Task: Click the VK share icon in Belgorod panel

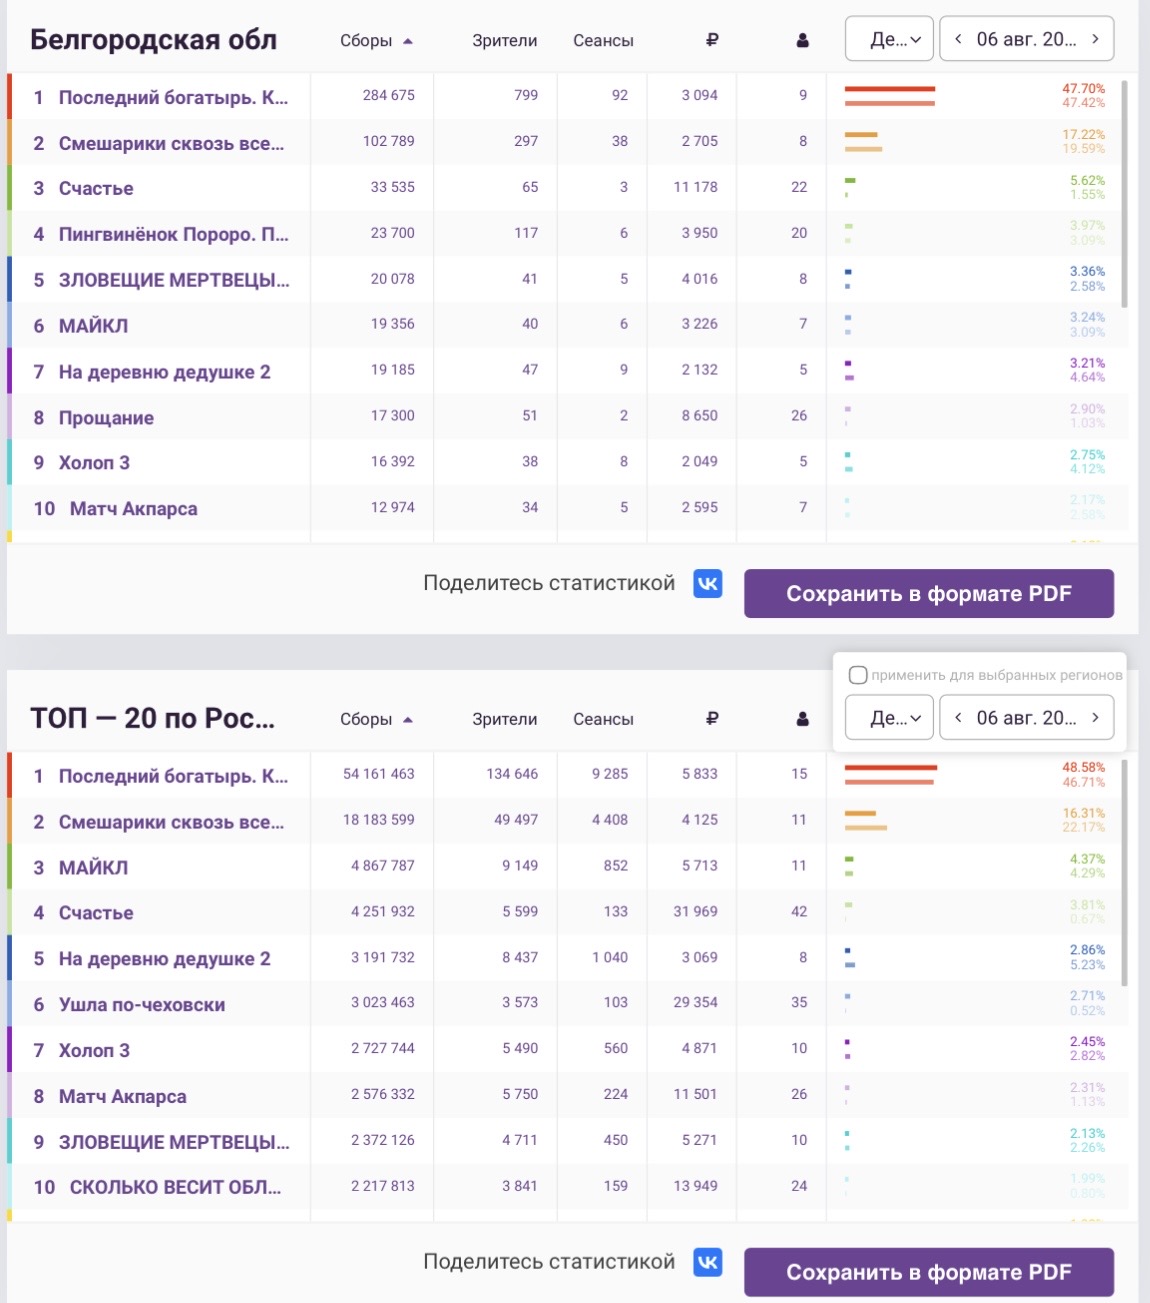Action: pos(708,584)
